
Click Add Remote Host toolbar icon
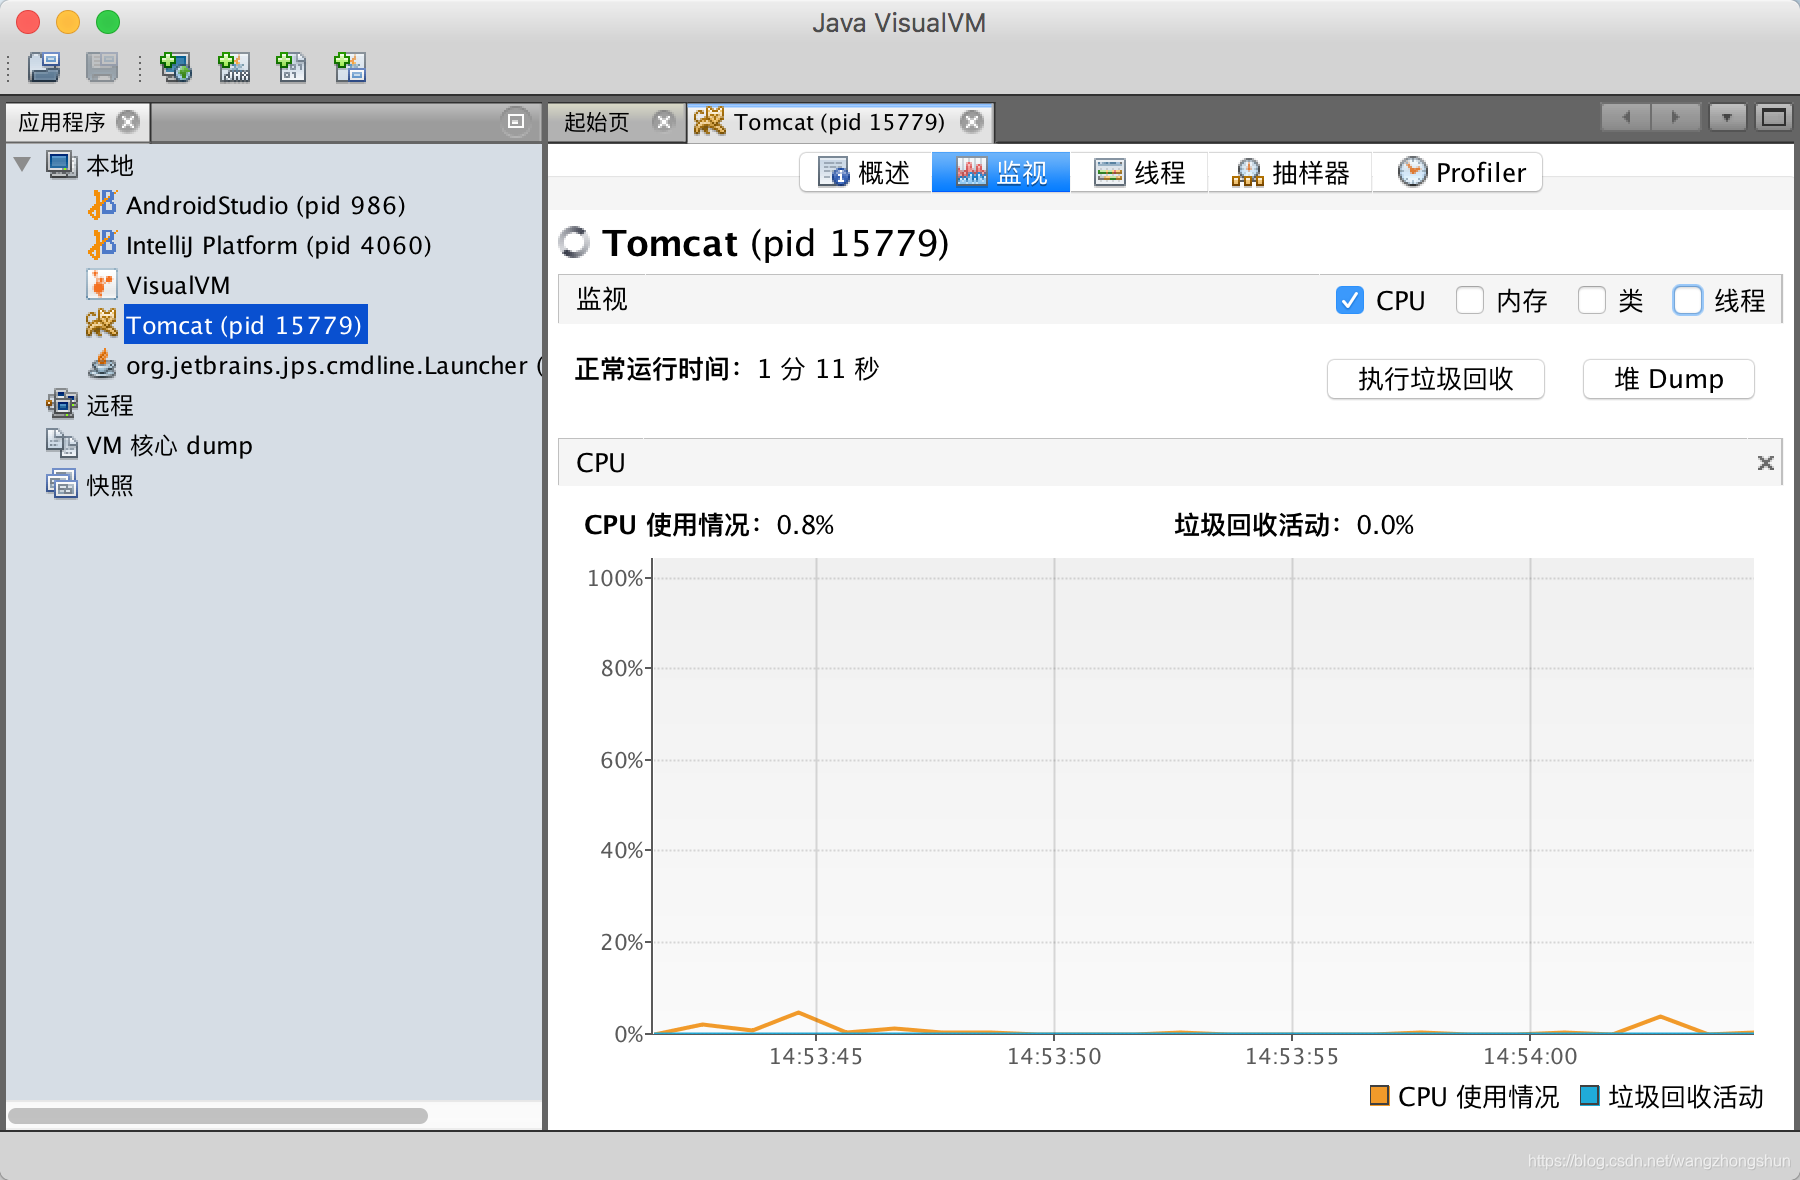tap(176, 67)
